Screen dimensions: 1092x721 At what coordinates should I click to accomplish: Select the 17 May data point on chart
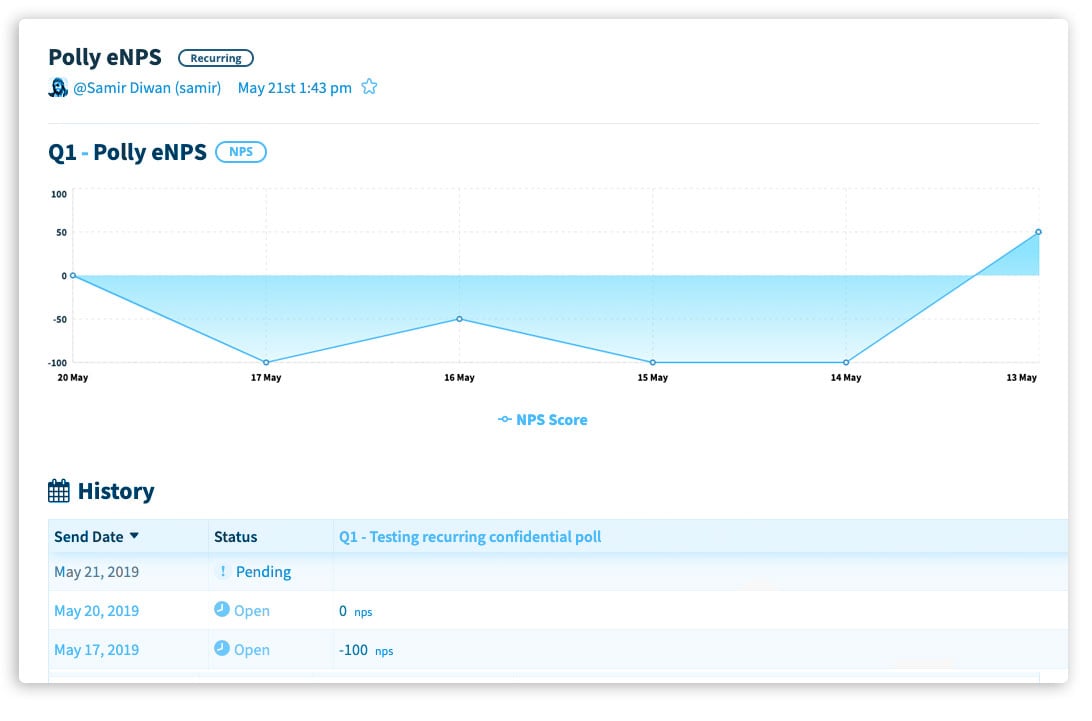tap(266, 362)
